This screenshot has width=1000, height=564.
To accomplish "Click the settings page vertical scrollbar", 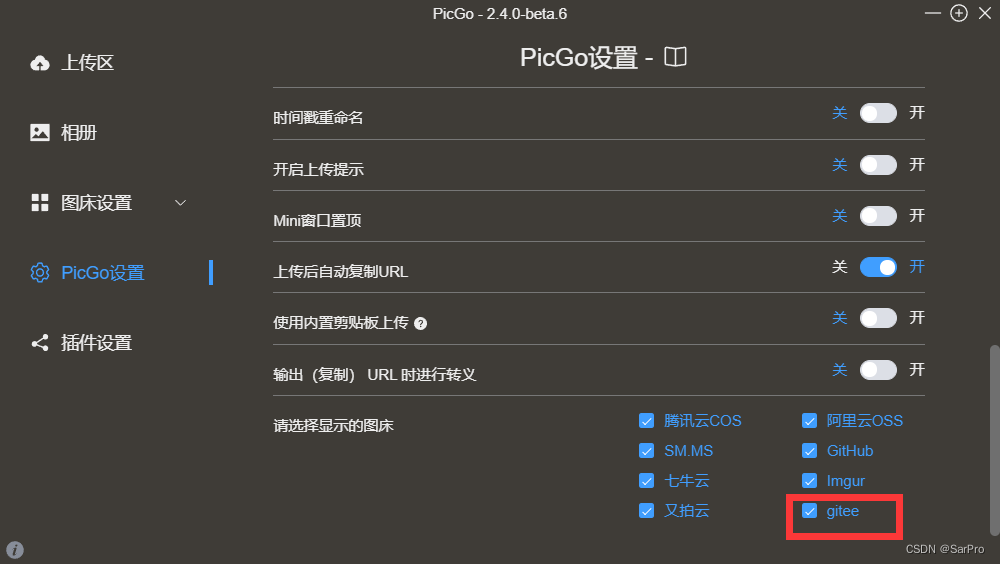I will click(x=994, y=440).
